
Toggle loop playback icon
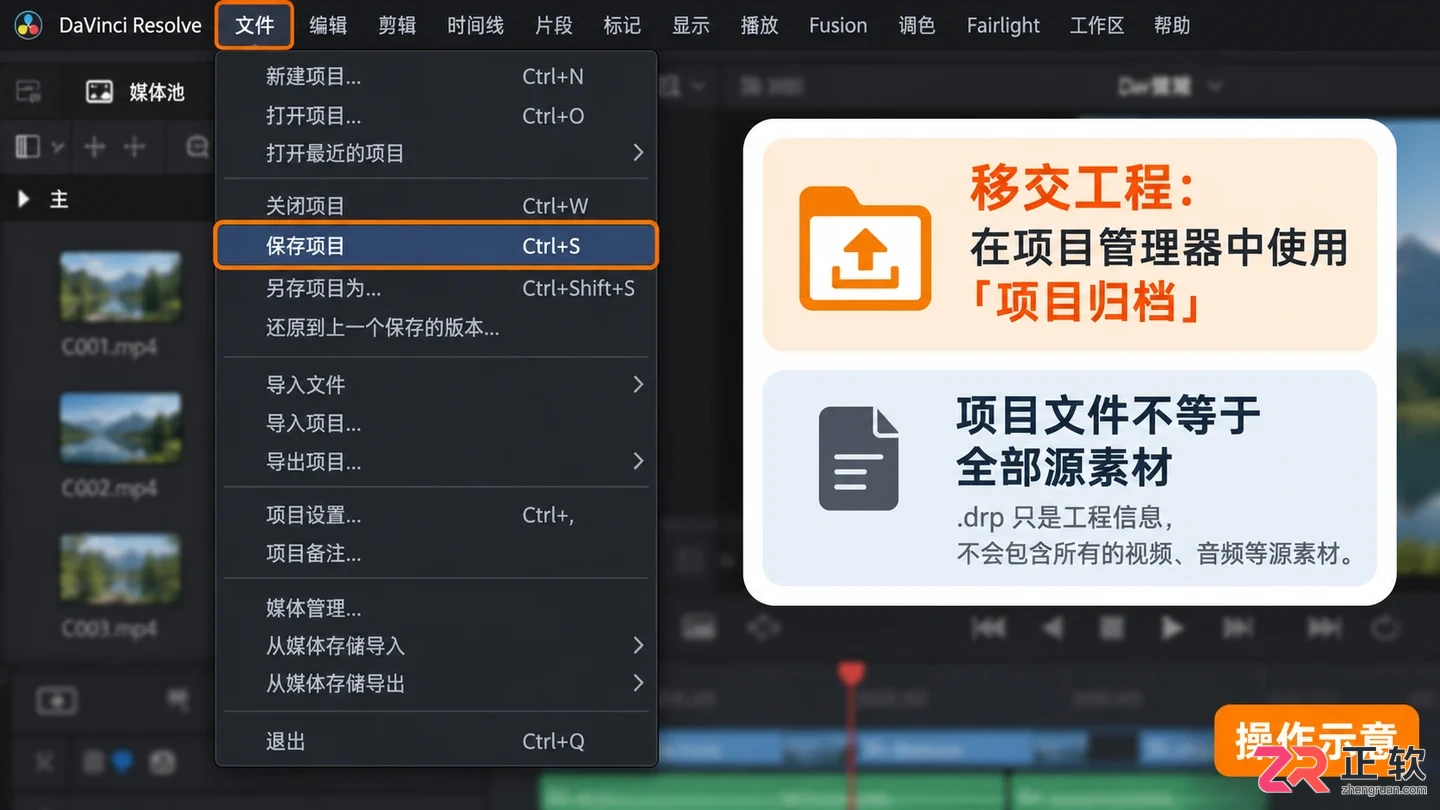click(x=1385, y=628)
